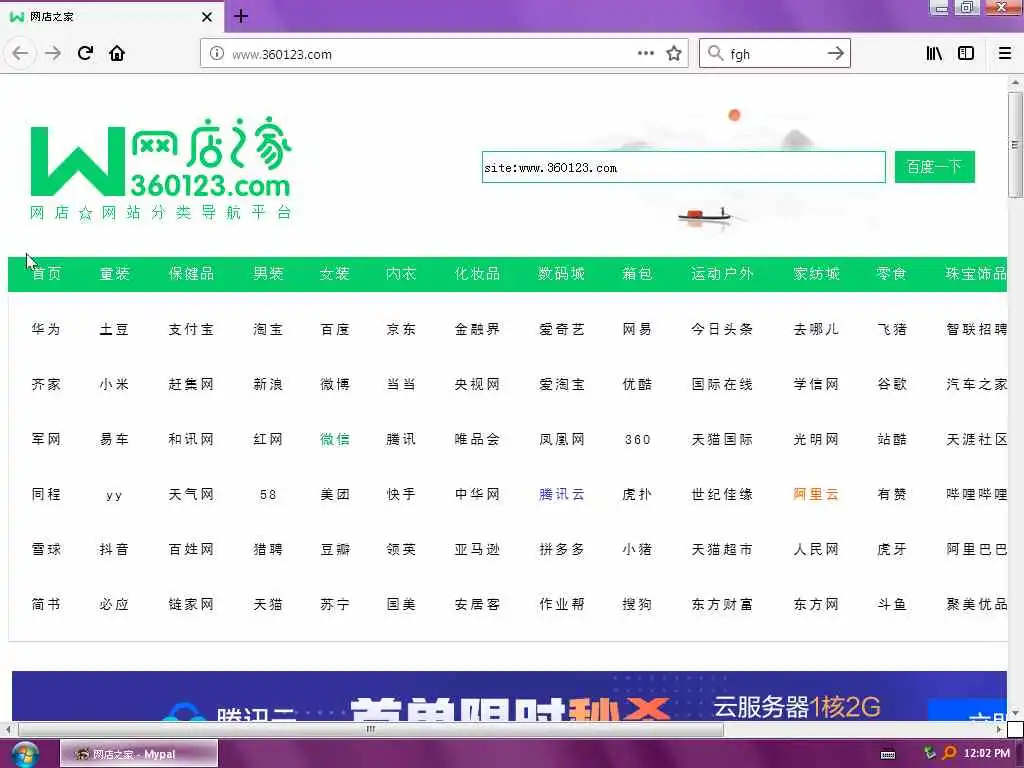
Task: Click the search magnifier icon
Action: pos(715,53)
